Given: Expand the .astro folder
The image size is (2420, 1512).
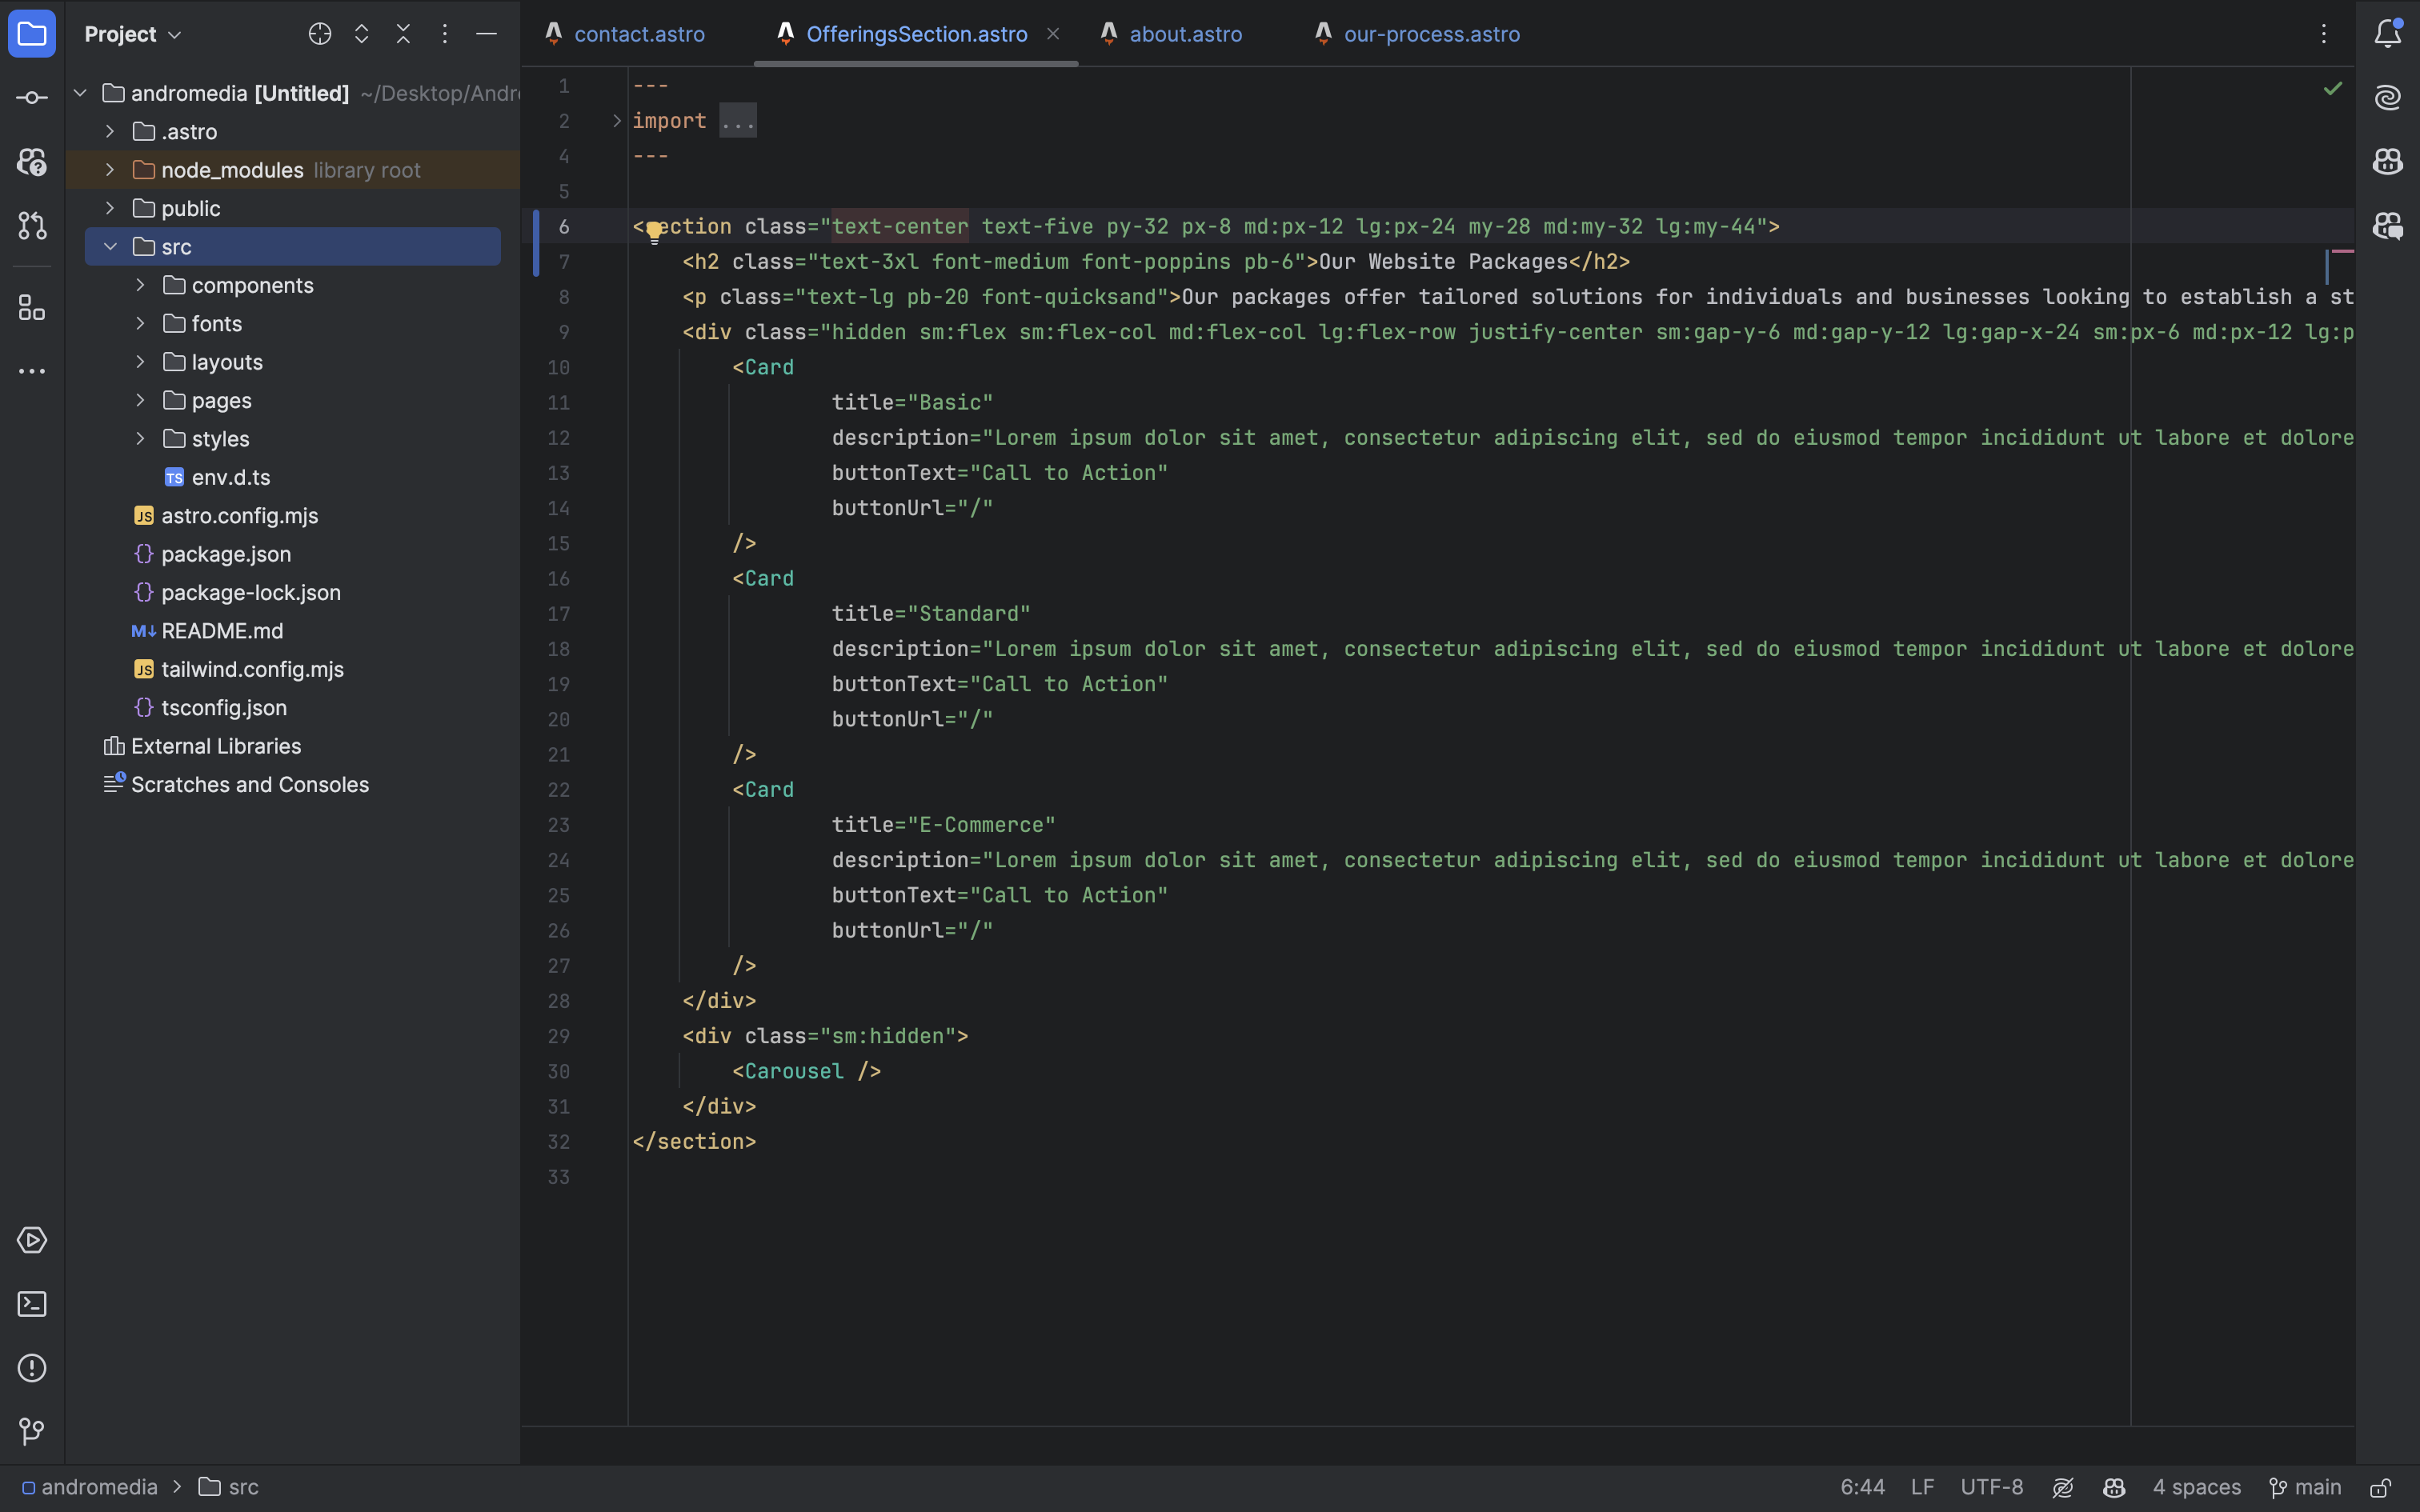Looking at the screenshot, I should click(x=110, y=132).
